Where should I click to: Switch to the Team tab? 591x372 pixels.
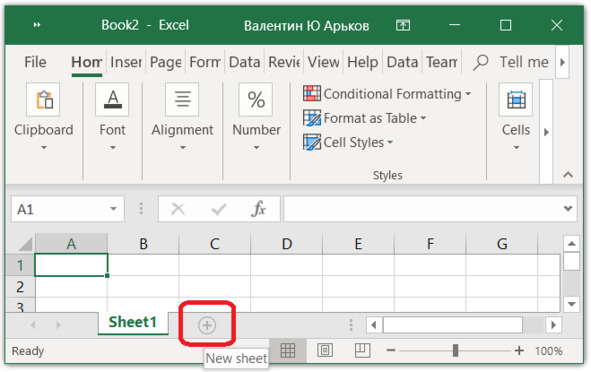tap(442, 62)
